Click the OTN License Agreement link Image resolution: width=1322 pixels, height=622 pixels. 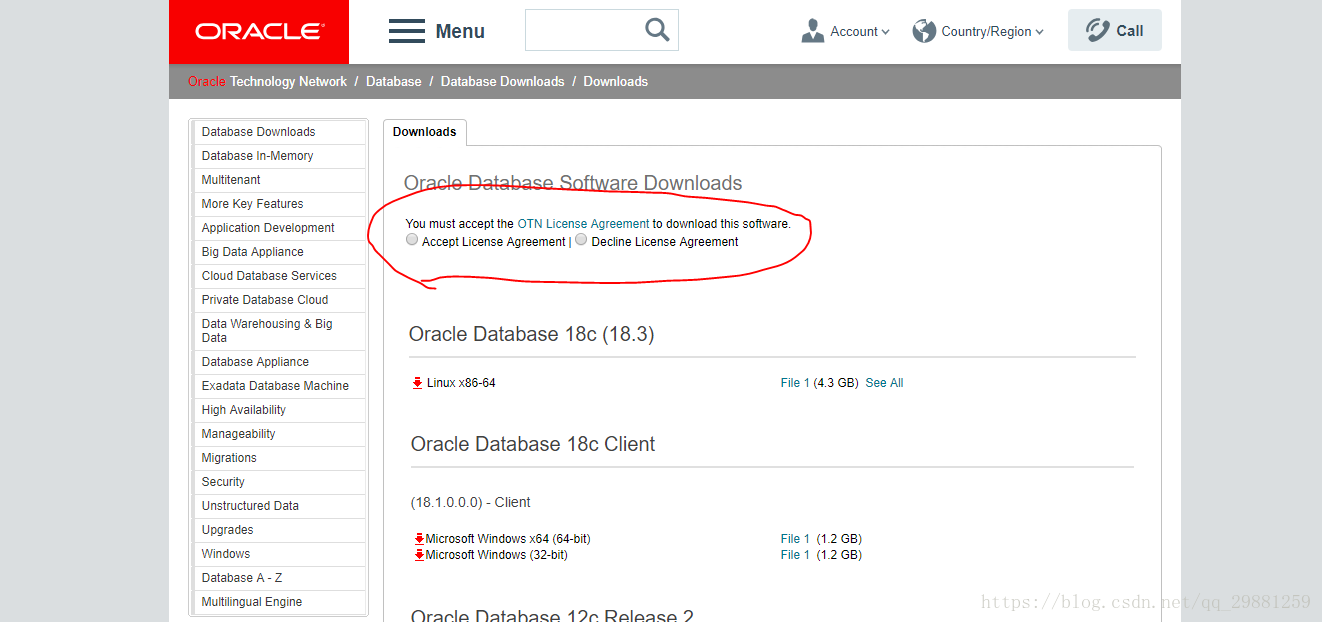583,224
